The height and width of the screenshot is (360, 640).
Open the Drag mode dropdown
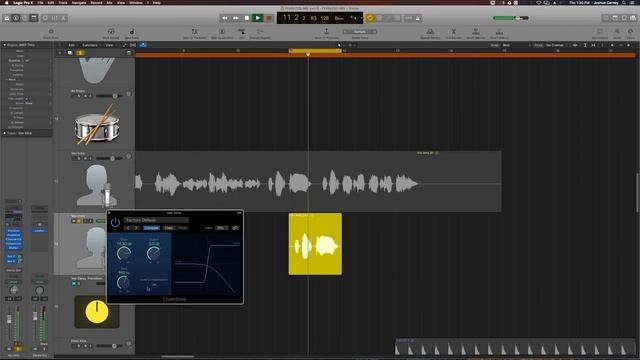click(556, 45)
